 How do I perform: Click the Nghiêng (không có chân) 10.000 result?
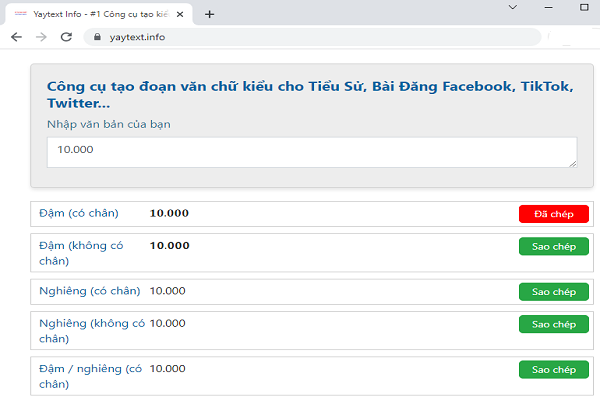tap(168, 323)
